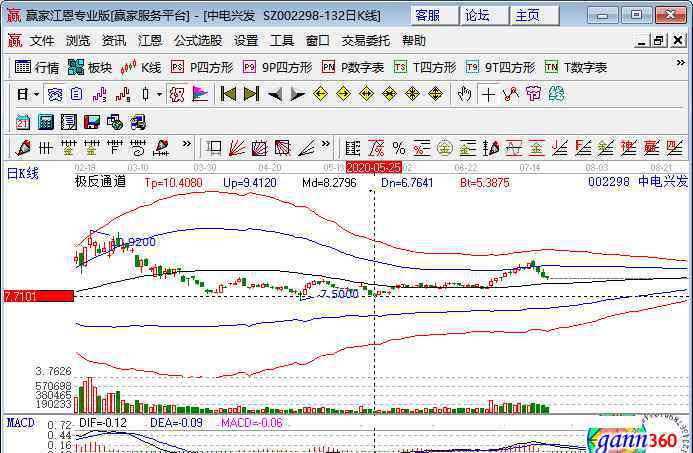Screen dimensions: 693x453
Task: Jump to the first bar
Action: tap(228, 94)
